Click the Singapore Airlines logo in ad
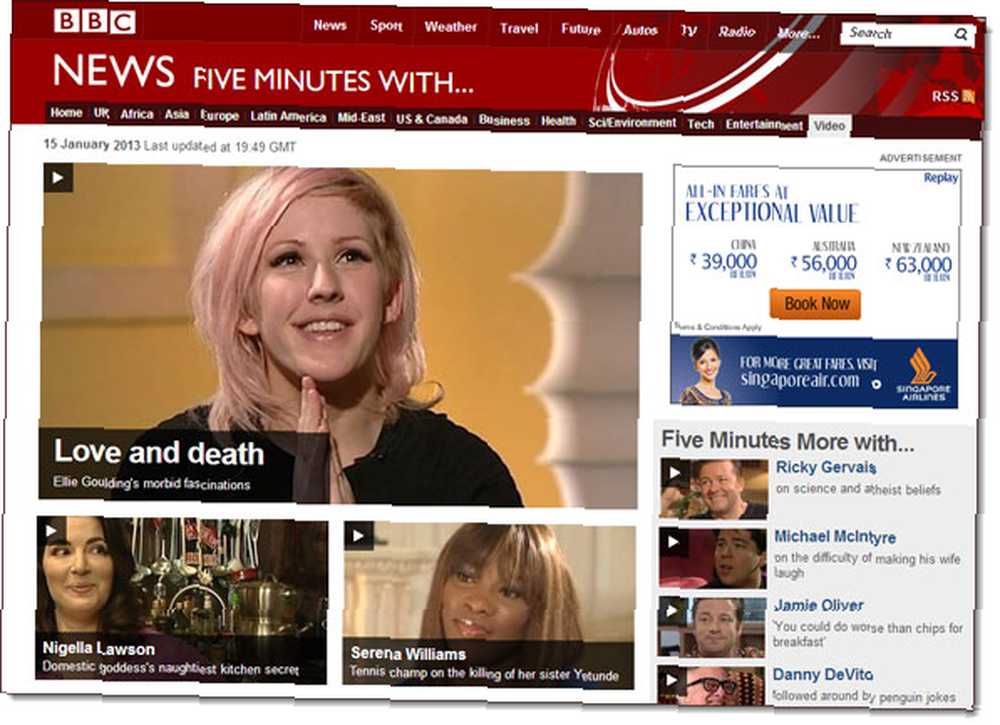Image resolution: width=1000 pixels, height=725 pixels. click(923, 374)
